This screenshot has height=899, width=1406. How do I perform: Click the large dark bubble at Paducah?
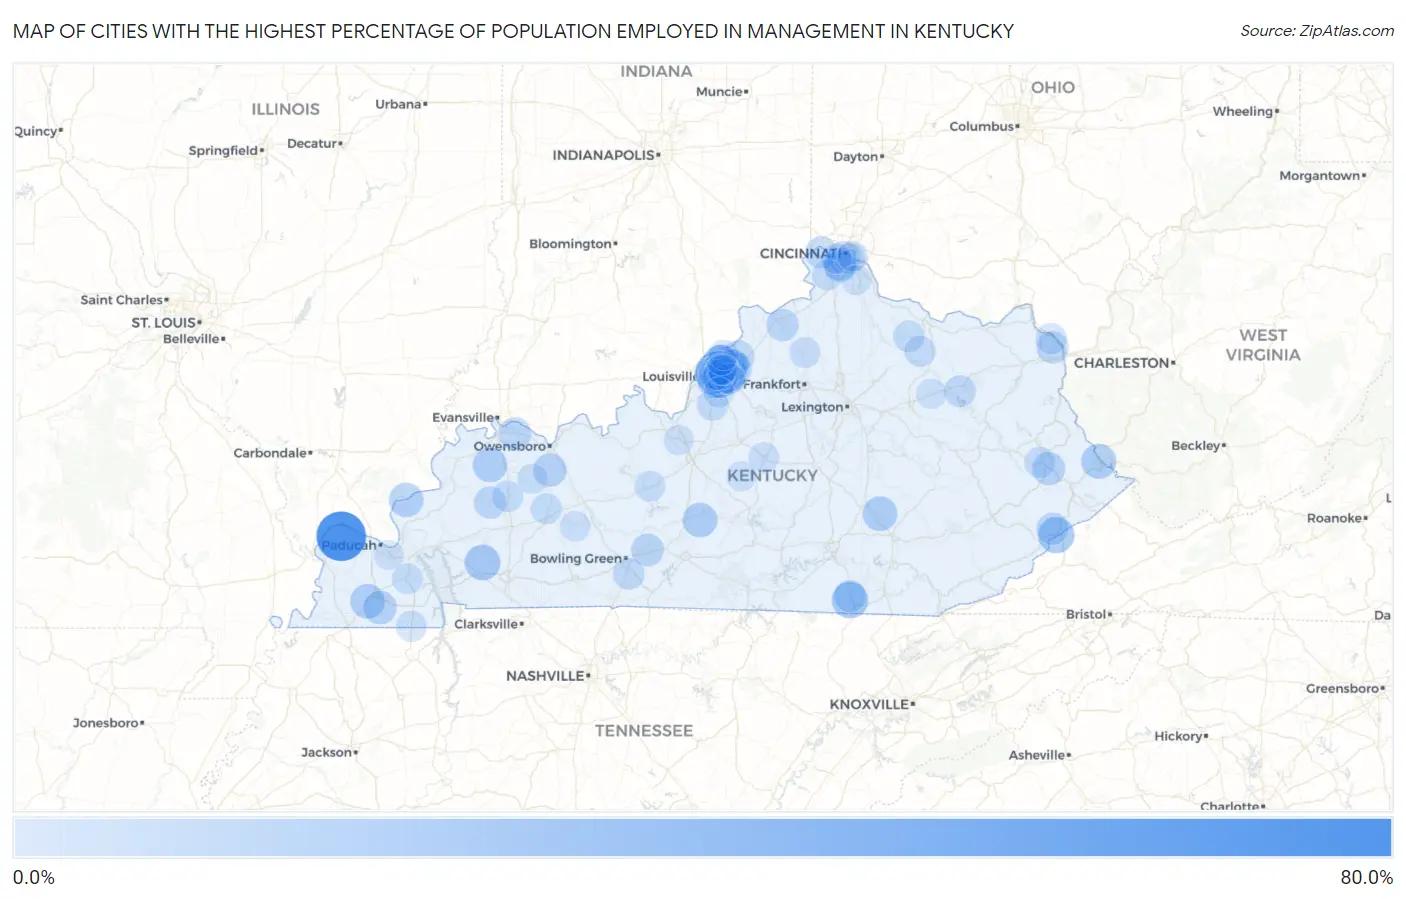[341, 535]
